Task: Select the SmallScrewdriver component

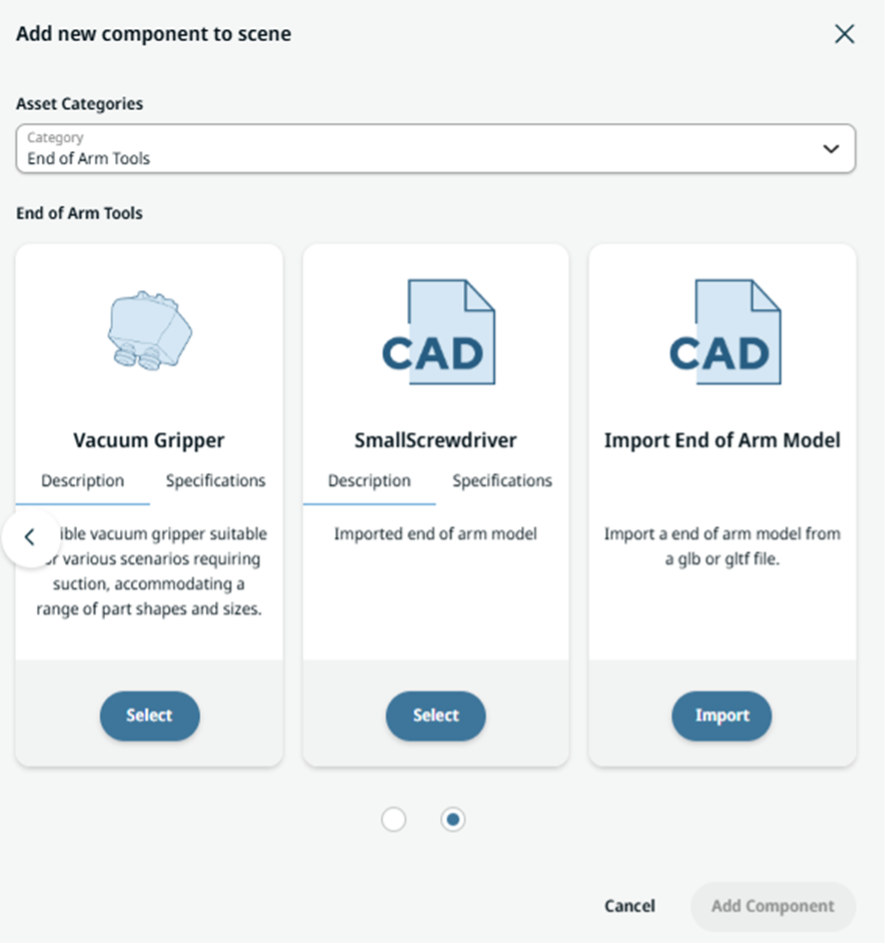Action: pos(436,716)
